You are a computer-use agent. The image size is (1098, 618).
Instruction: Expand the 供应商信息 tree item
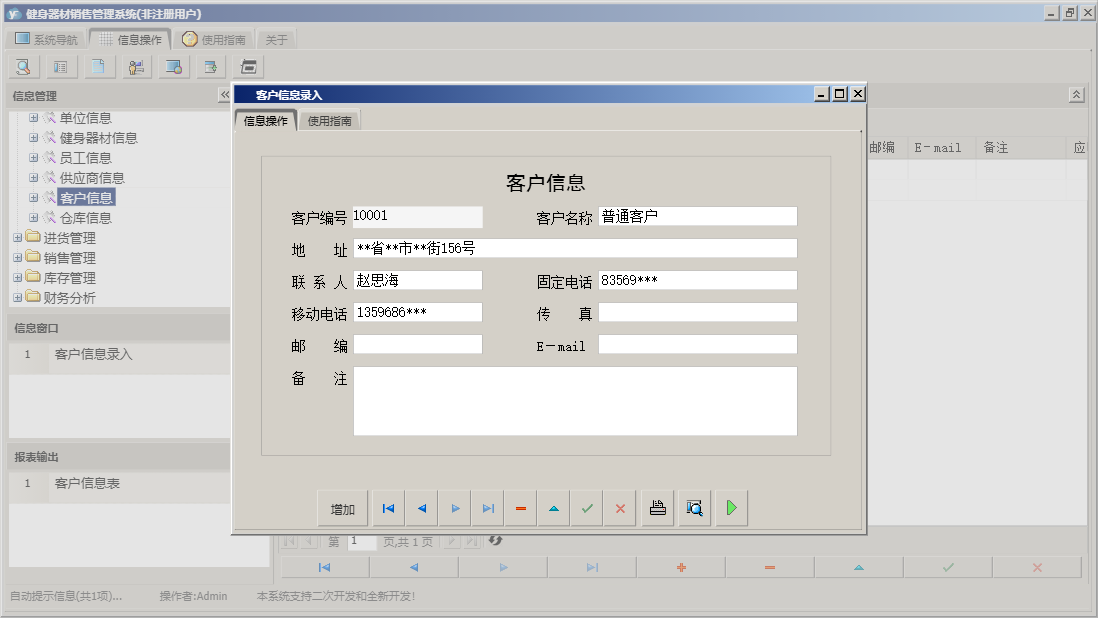click(x=33, y=177)
